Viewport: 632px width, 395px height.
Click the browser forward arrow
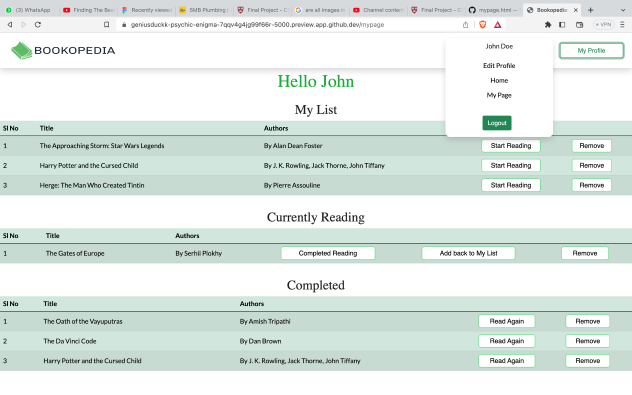point(24,25)
